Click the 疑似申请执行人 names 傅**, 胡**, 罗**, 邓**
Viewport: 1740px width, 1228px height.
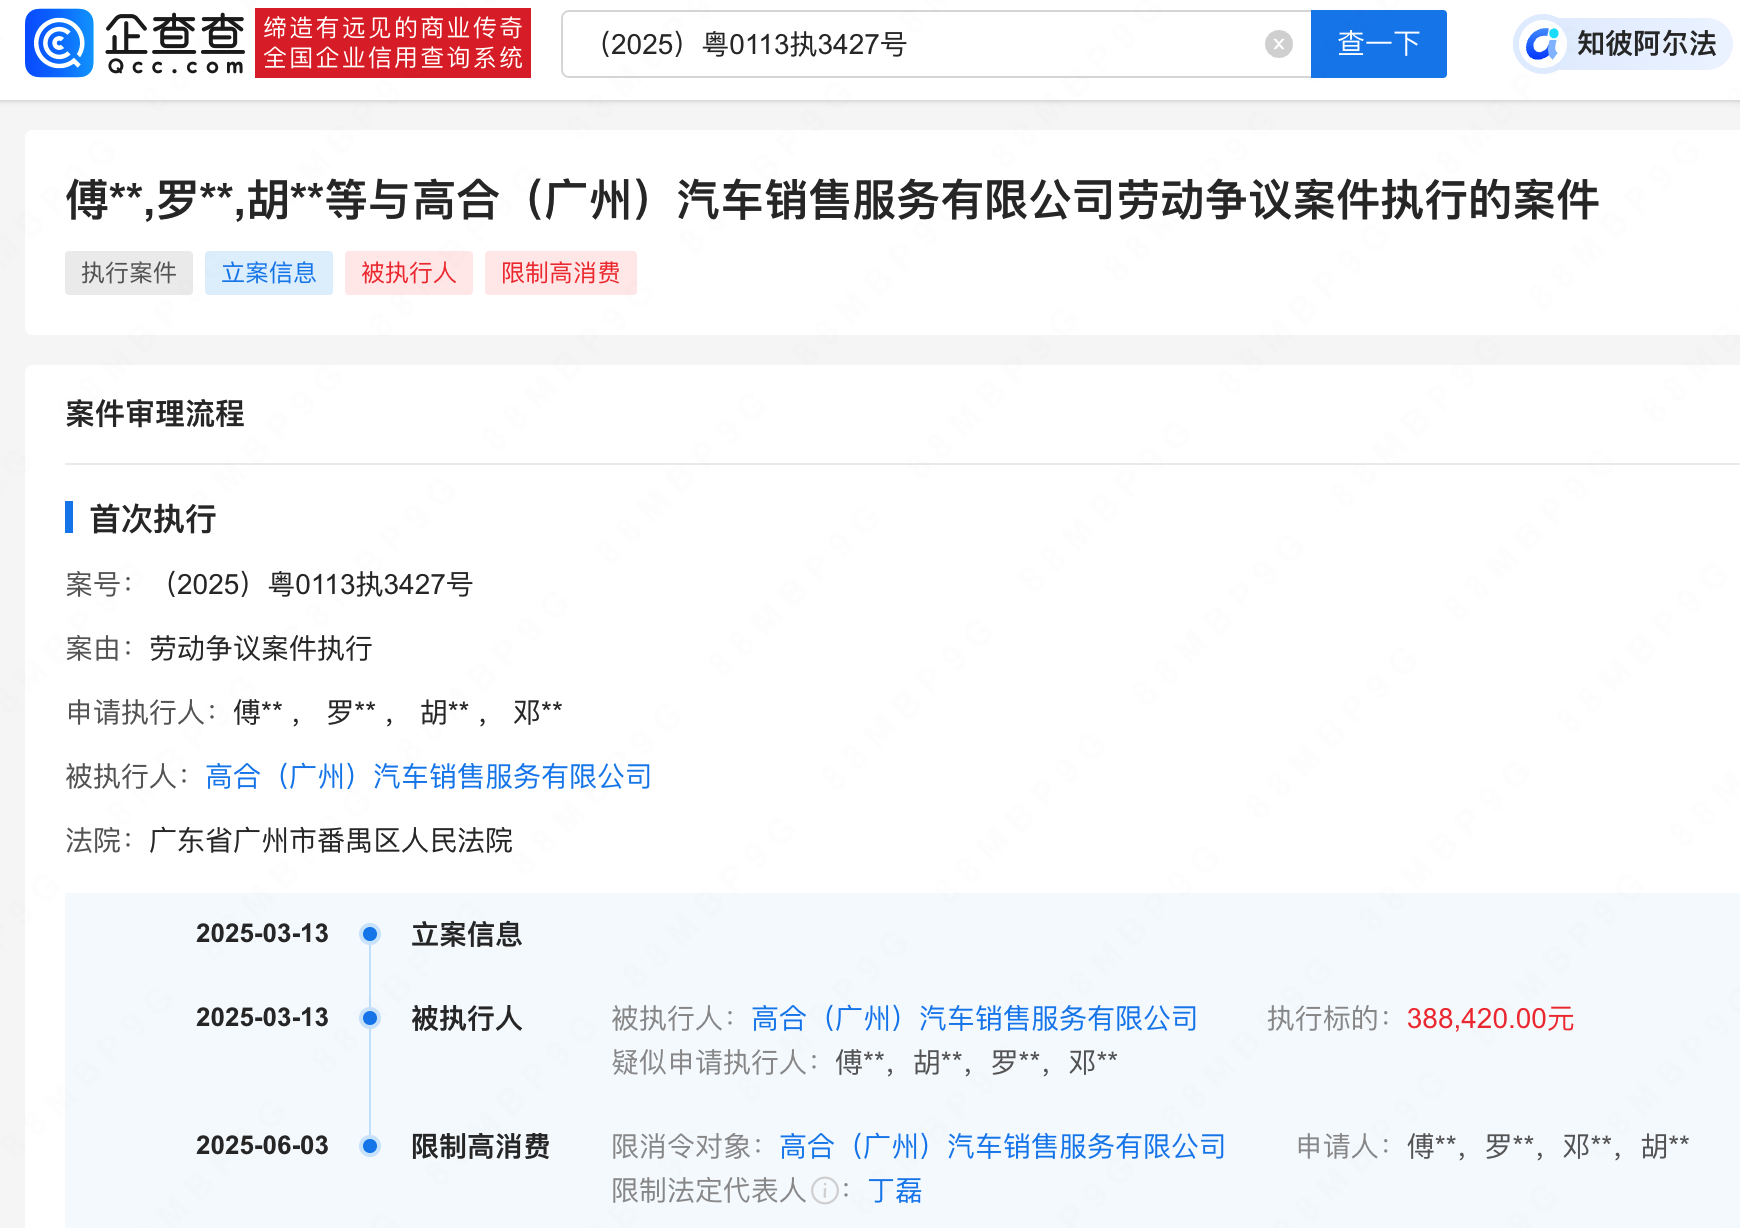pos(976,1063)
